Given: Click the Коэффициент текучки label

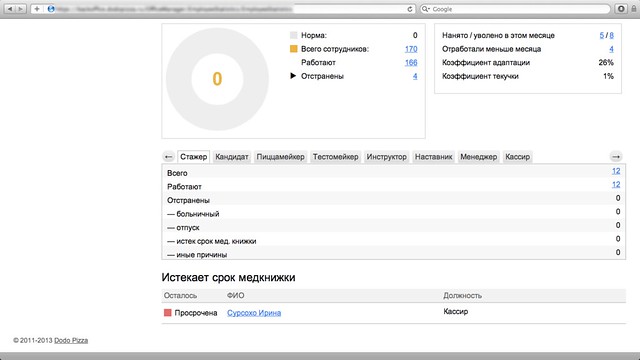Looking at the screenshot, I should (480, 76).
